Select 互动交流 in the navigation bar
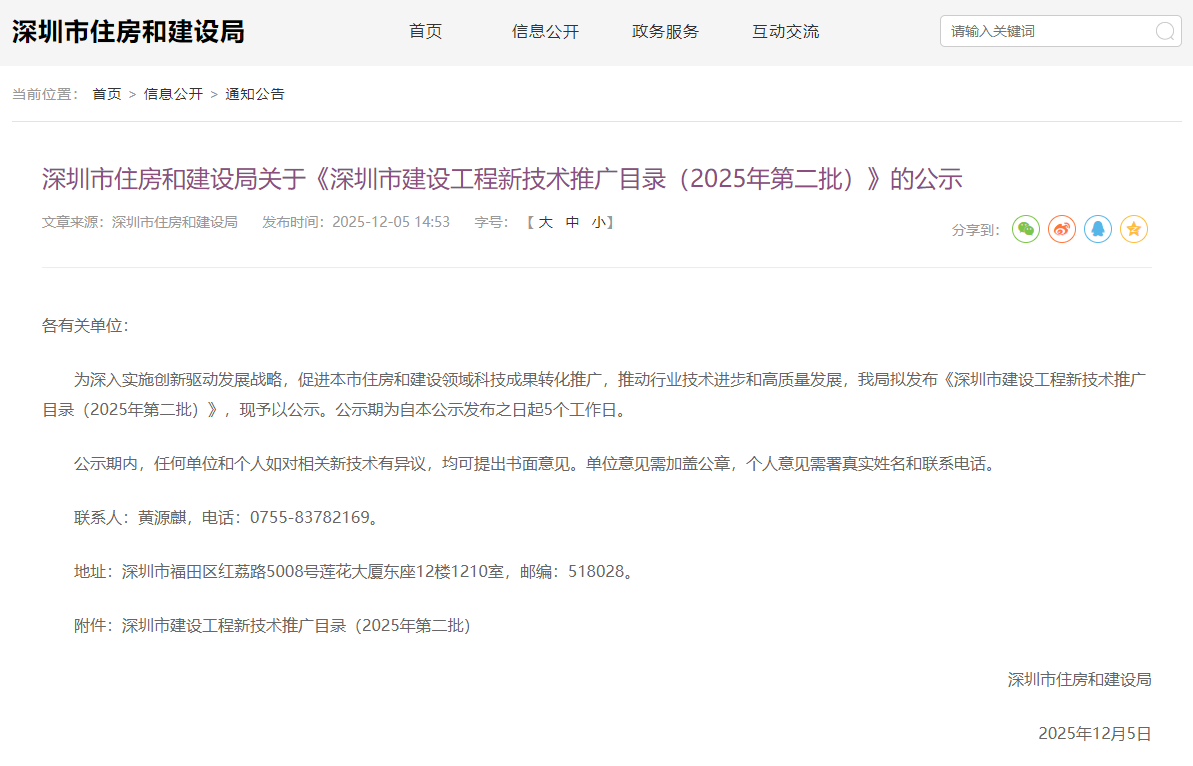This screenshot has height=766, width=1193. [785, 32]
